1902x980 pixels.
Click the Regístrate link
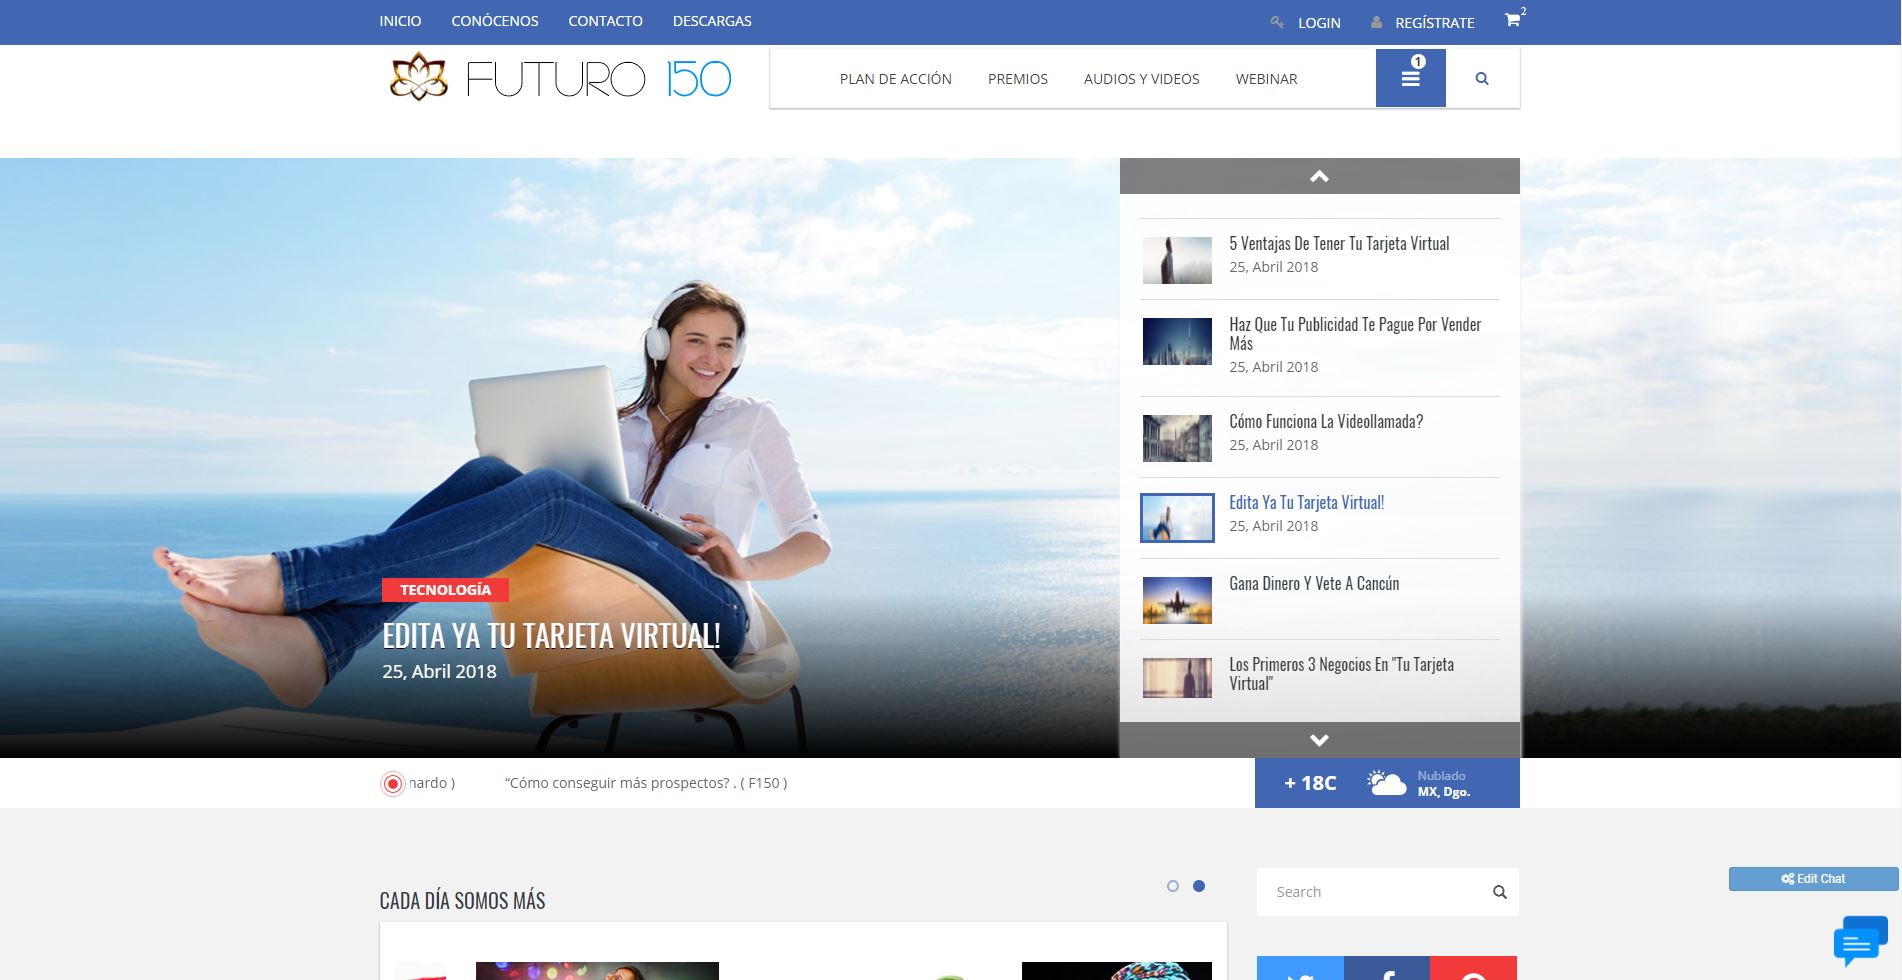tap(1434, 23)
